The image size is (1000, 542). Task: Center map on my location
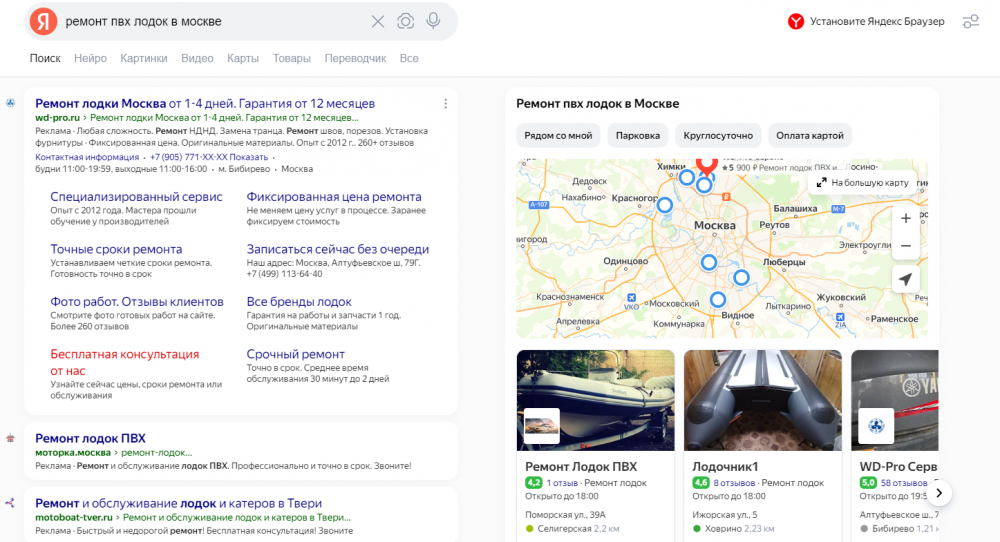pos(905,279)
